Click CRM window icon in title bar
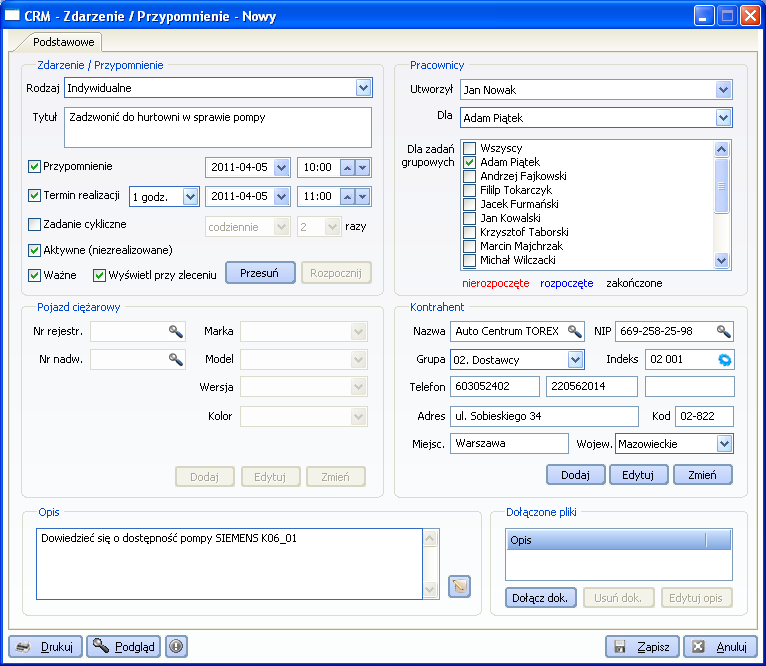The height and width of the screenshot is (666, 766). pos(12,16)
